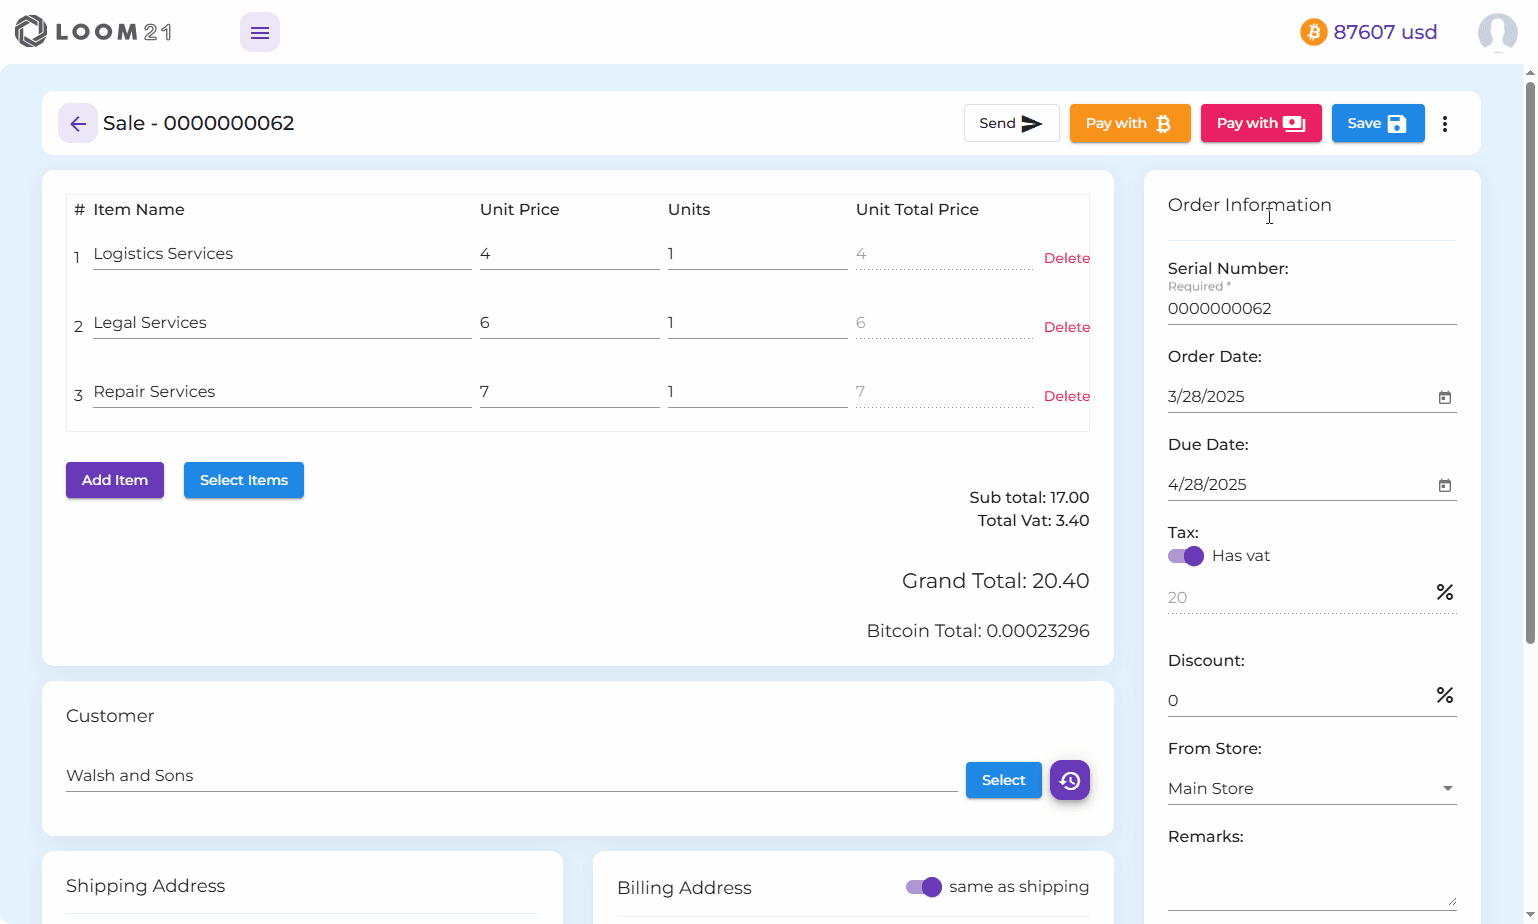Viewport: 1538px width, 924px height.
Task: Click the Bitcoin balance icon
Action: (1313, 32)
